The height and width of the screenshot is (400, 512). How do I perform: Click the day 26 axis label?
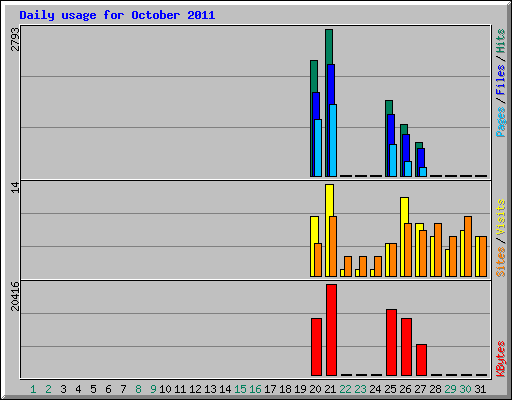[405, 389]
